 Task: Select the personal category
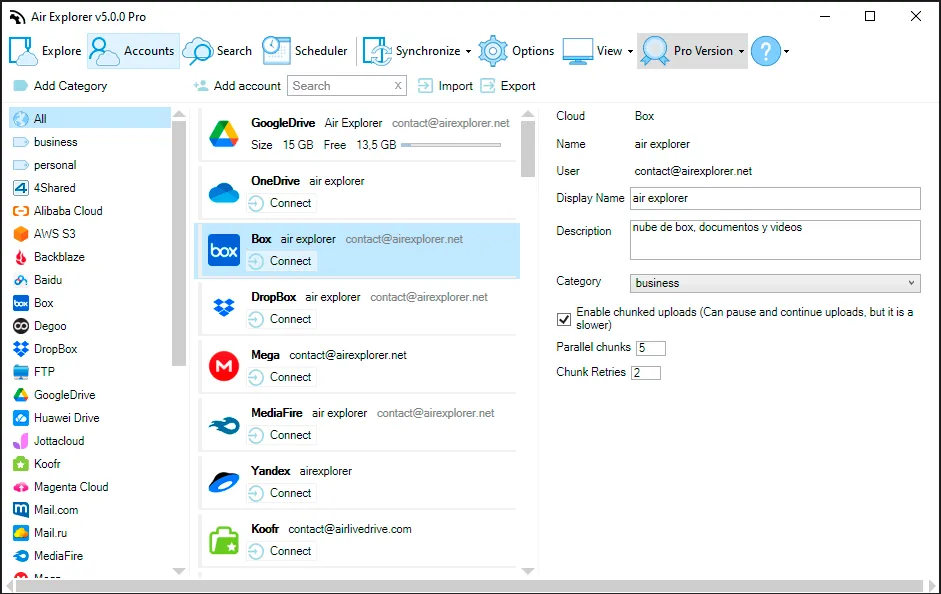pos(90,165)
